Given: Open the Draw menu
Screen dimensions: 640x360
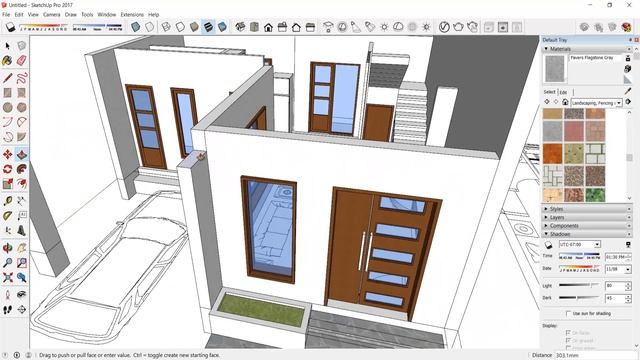Looking at the screenshot, I should click(71, 14).
